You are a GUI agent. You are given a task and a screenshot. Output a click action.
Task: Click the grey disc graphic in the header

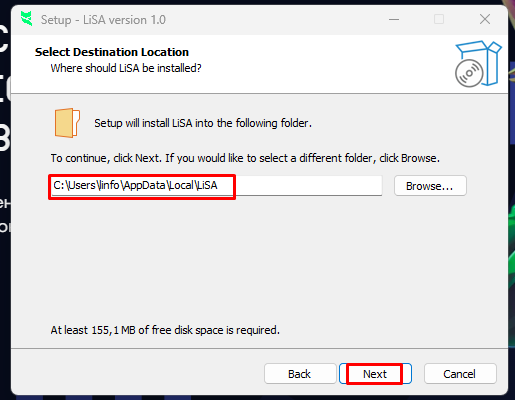pyautogui.click(x=469, y=73)
